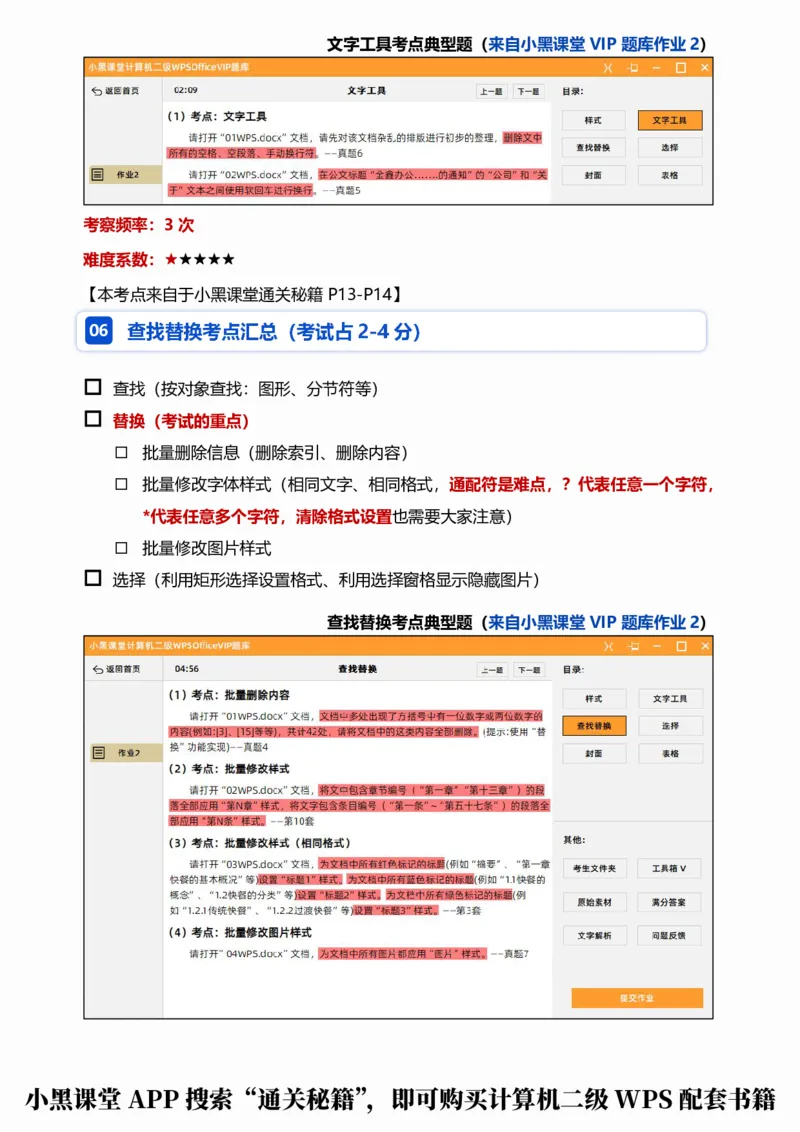800x1132 pixels.
Task: Check the 选择 checkbox at the list bottom
Action: coord(91,578)
